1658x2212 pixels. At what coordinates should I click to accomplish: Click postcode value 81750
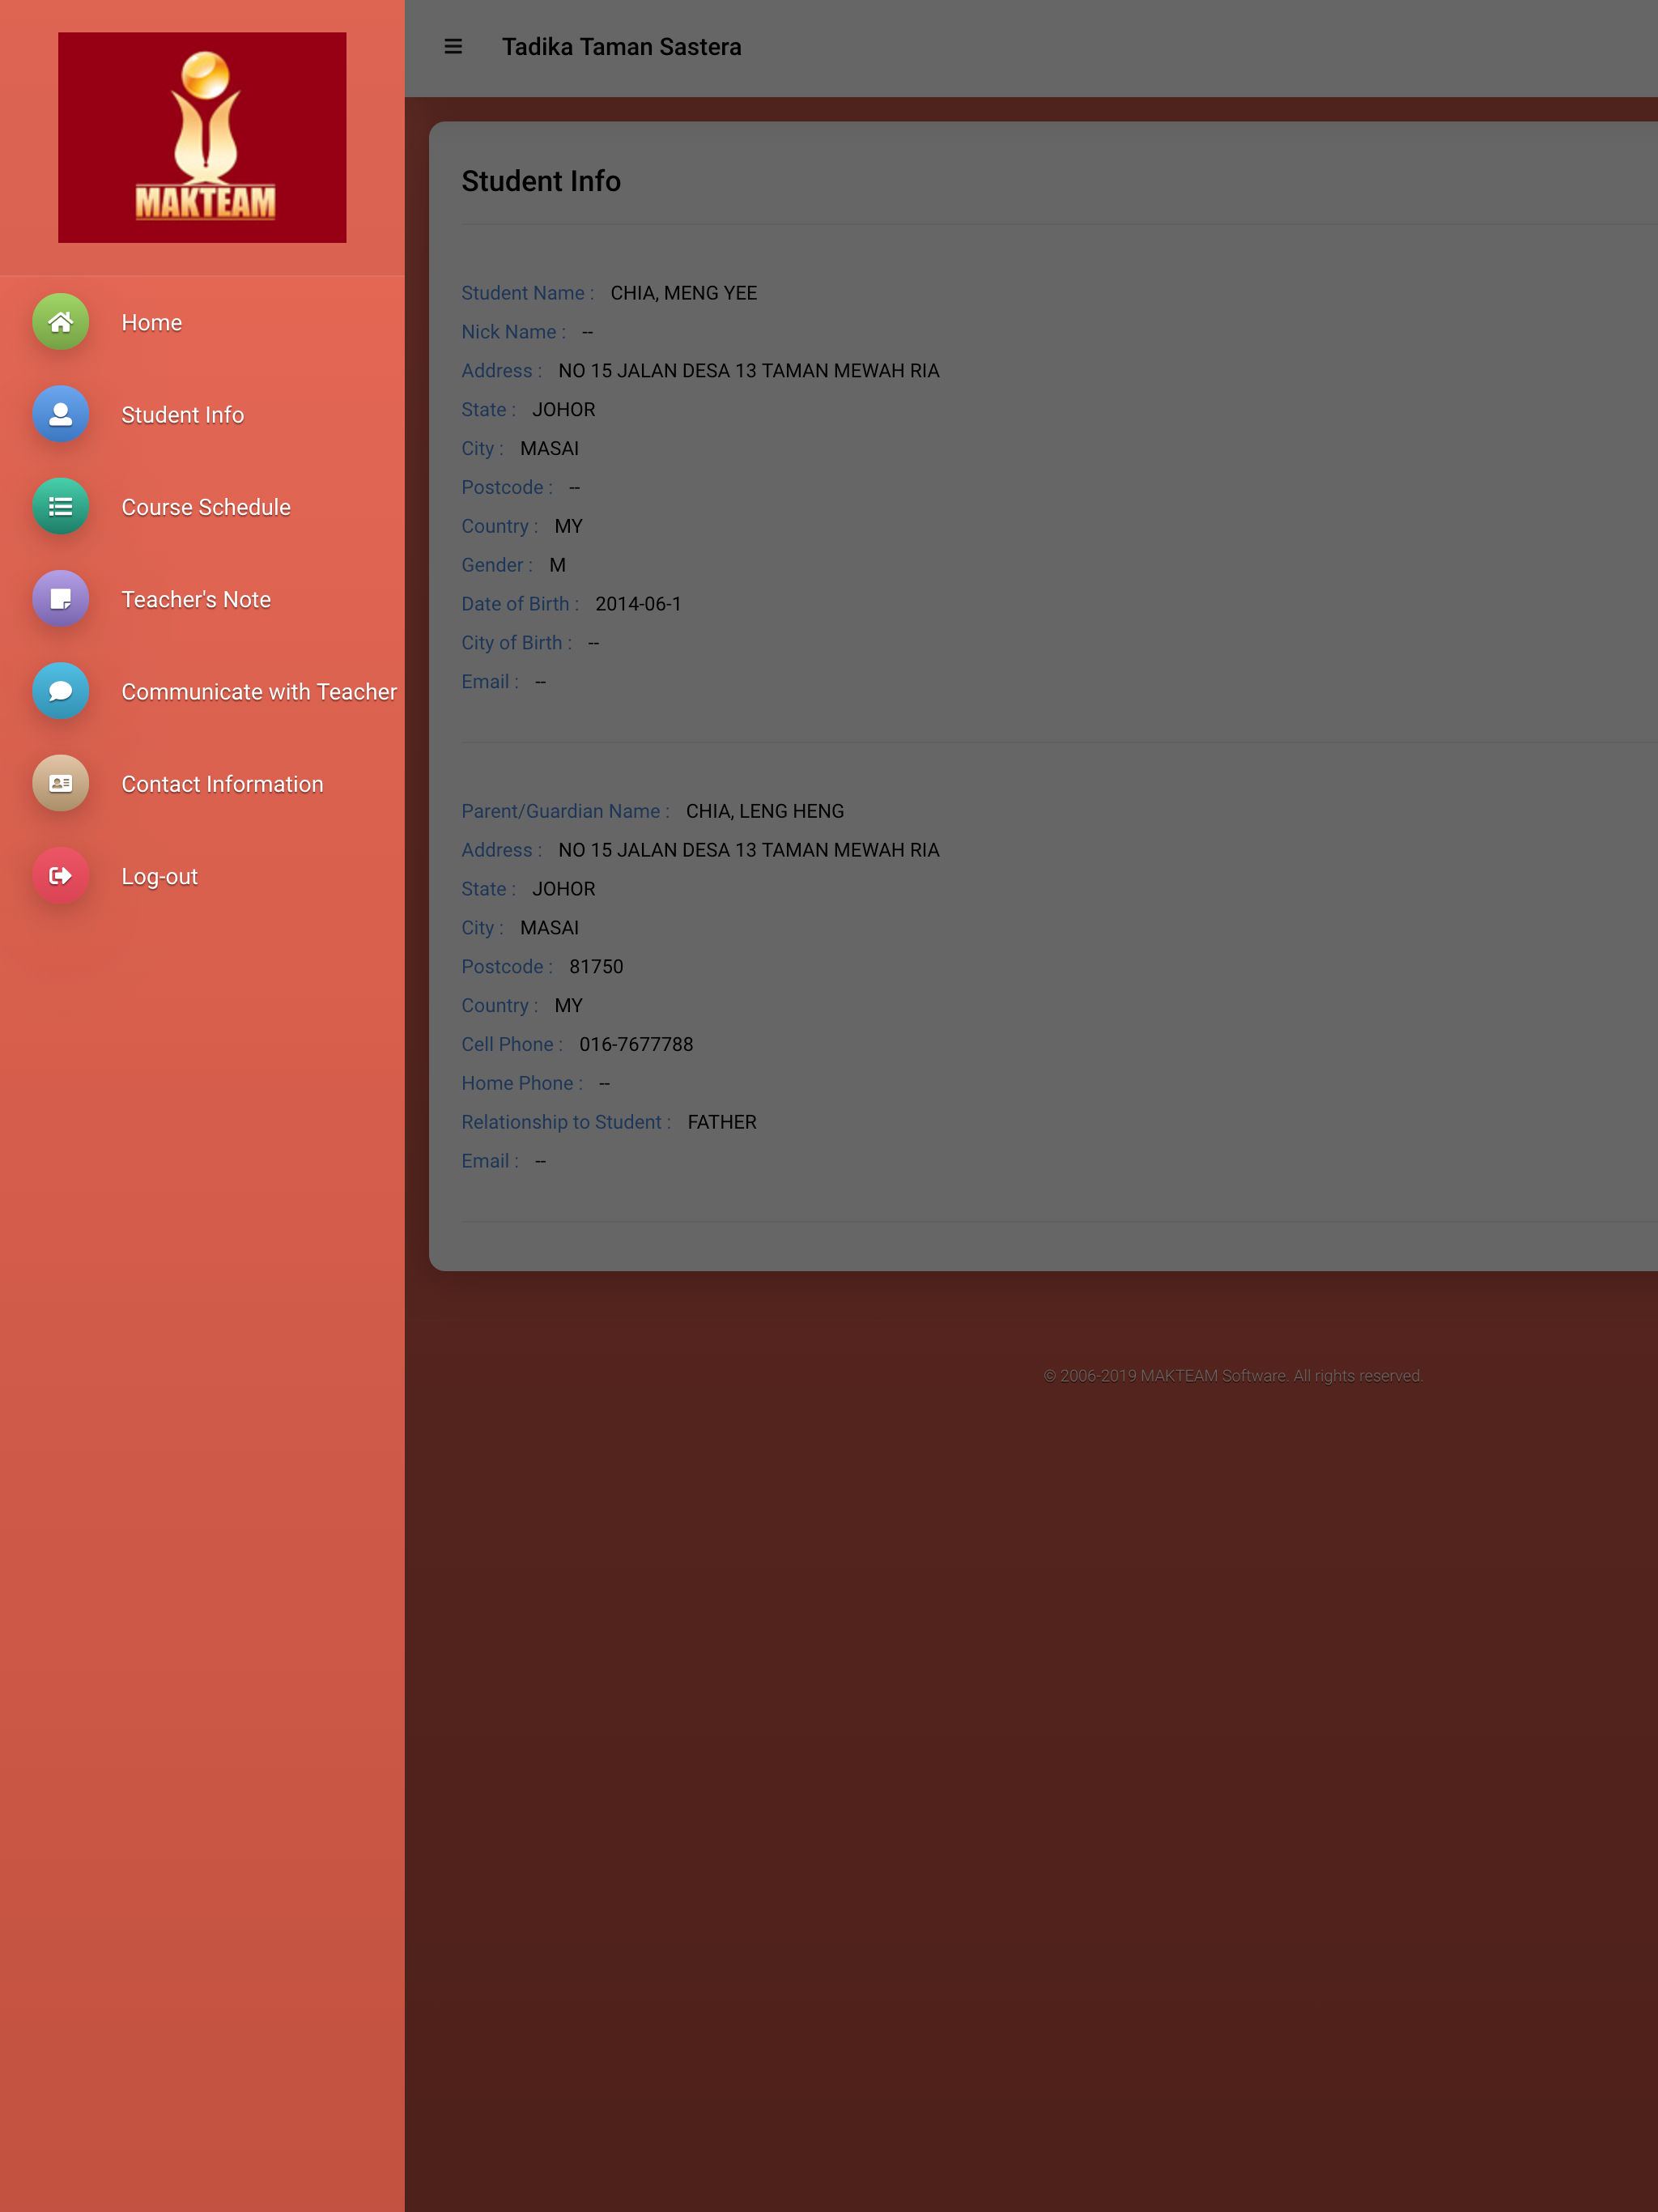[x=596, y=967]
